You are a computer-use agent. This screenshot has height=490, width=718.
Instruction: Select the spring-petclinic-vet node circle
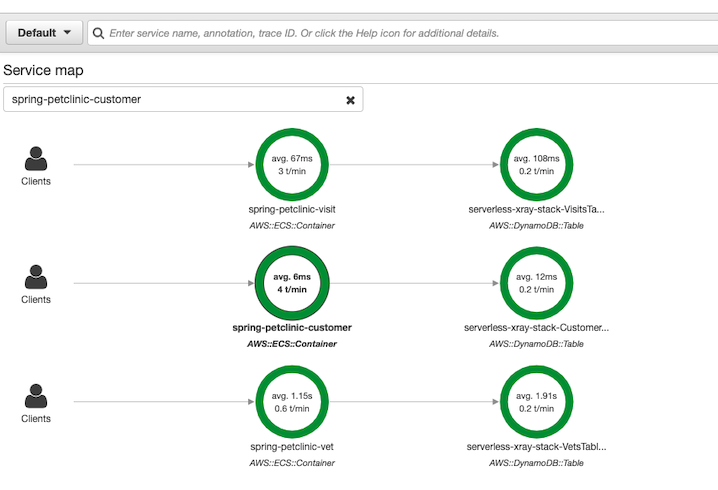pos(292,402)
